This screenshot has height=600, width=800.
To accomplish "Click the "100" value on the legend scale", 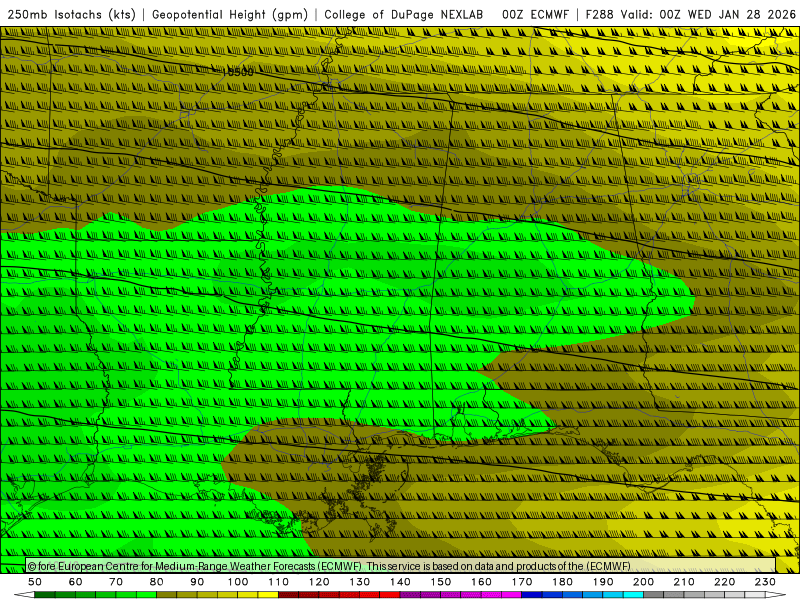I will 238,582.
